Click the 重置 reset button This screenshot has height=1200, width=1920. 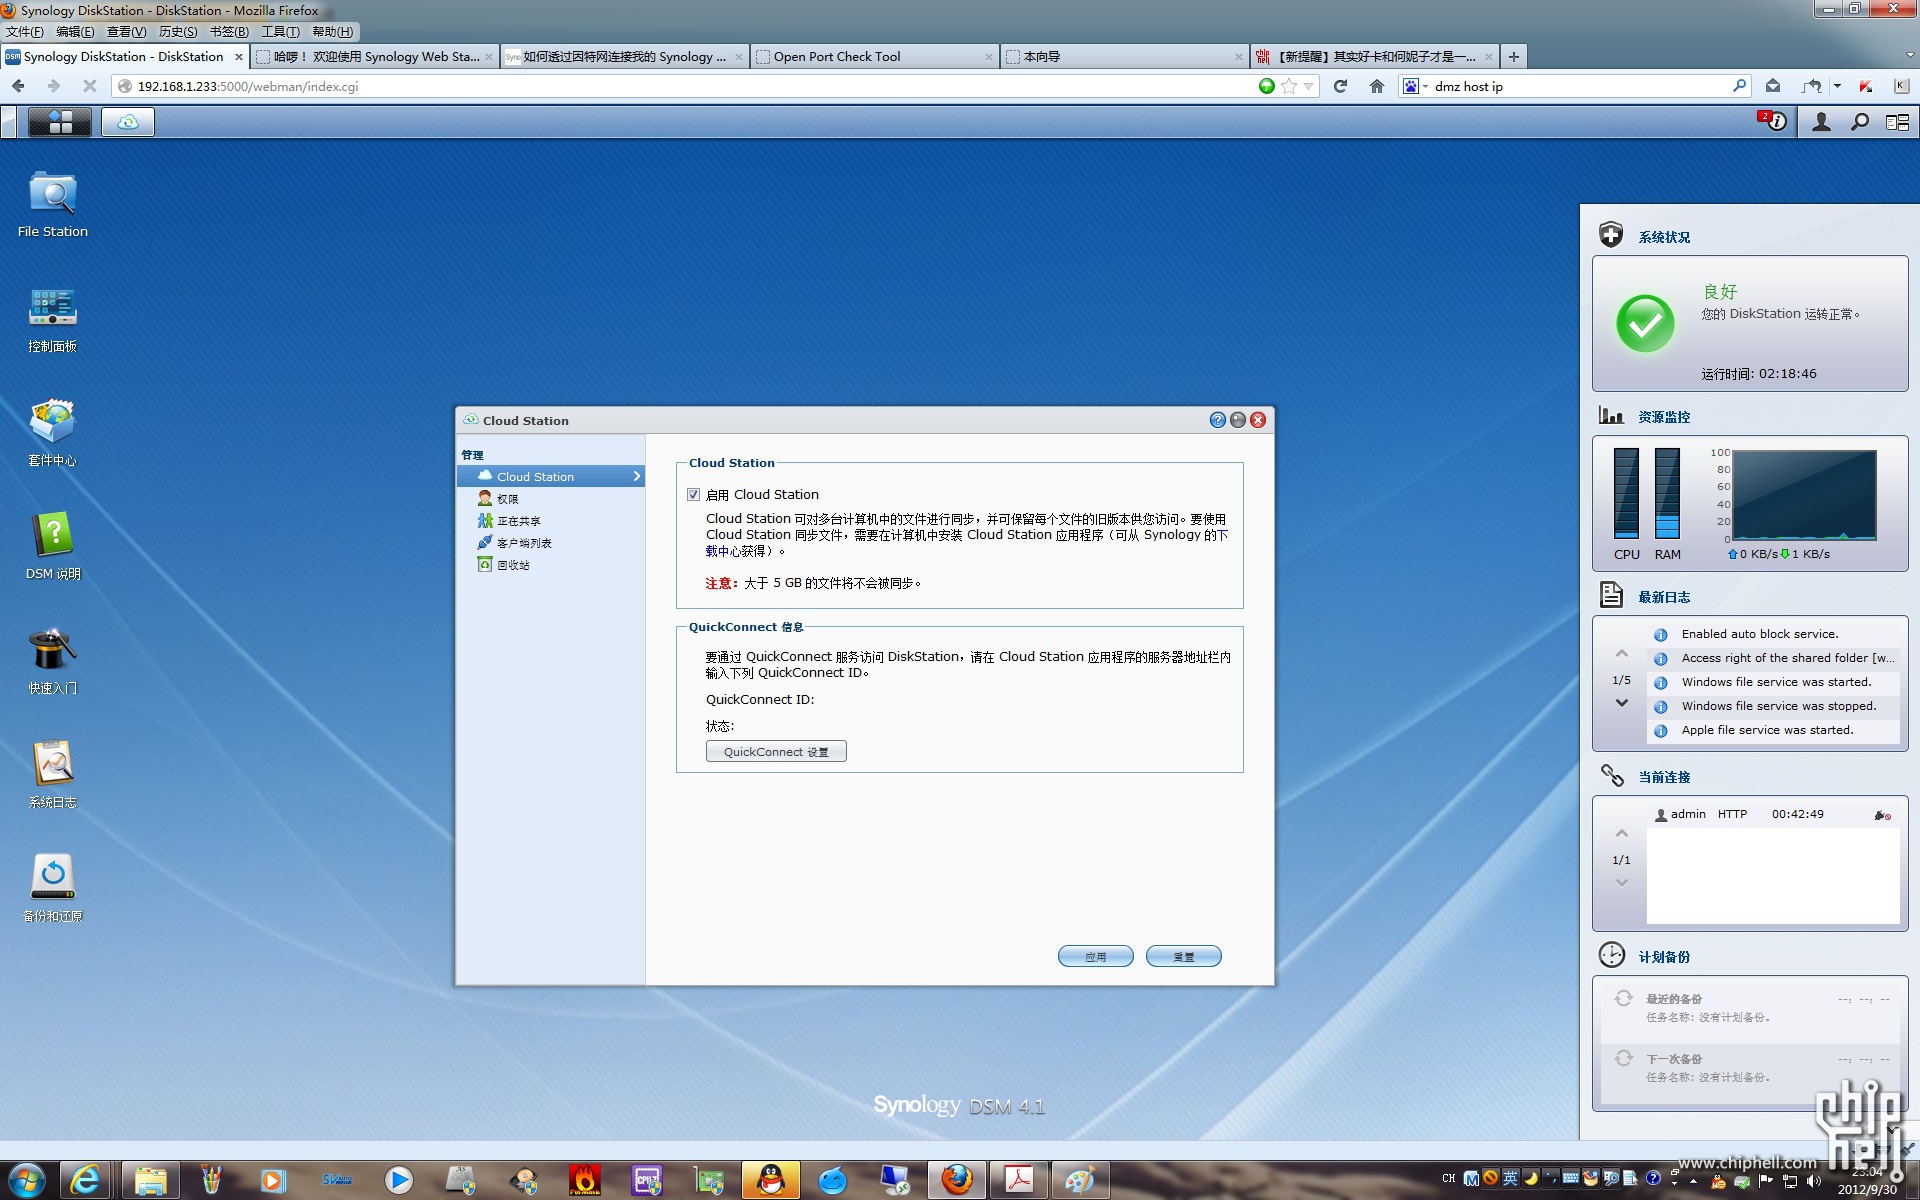point(1184,957)
